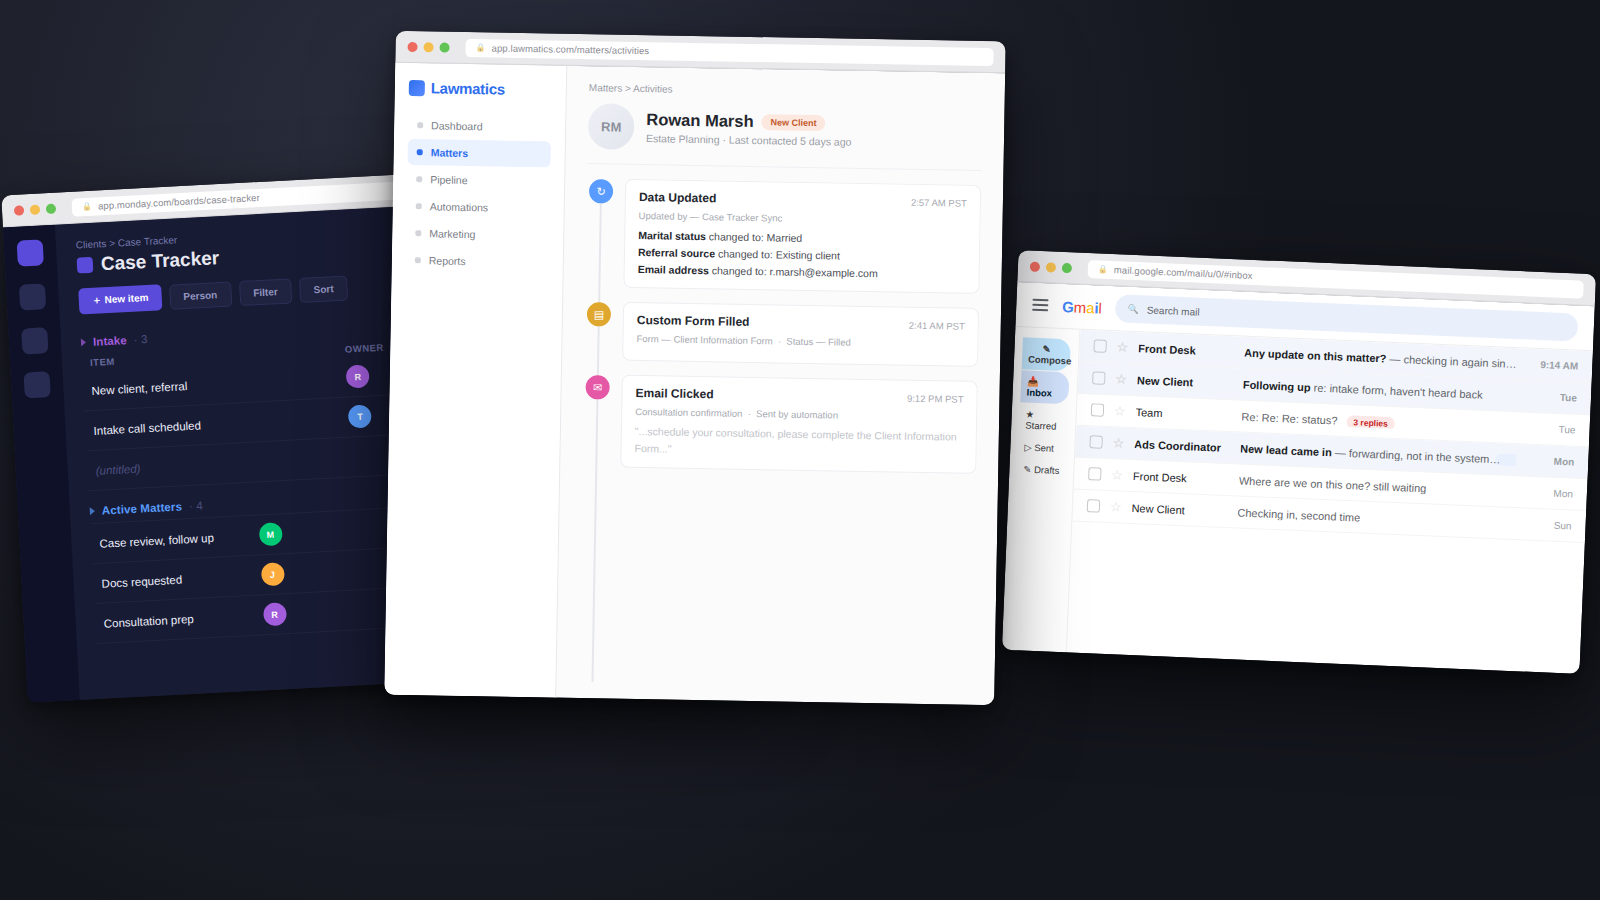The image size is (1600, 900).
Task: Click the top purple monday.com sidebar icon
Action: tap(30, 253)
